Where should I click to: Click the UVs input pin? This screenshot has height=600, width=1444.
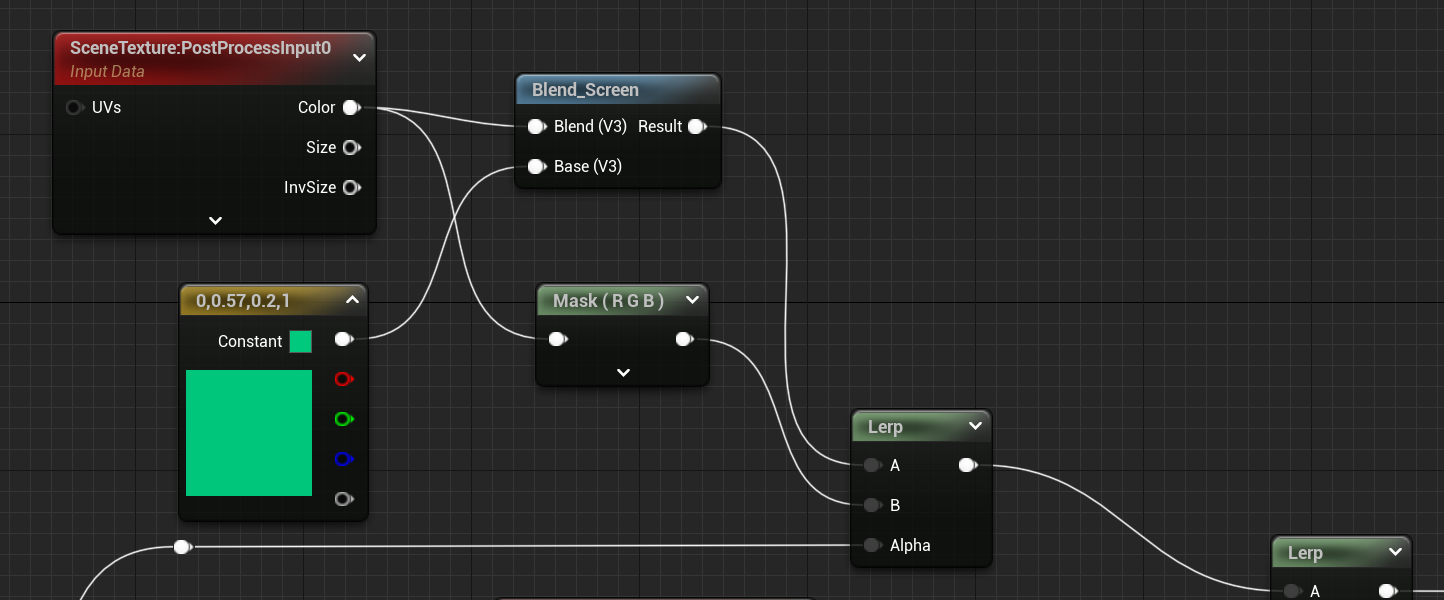point(75,108)
